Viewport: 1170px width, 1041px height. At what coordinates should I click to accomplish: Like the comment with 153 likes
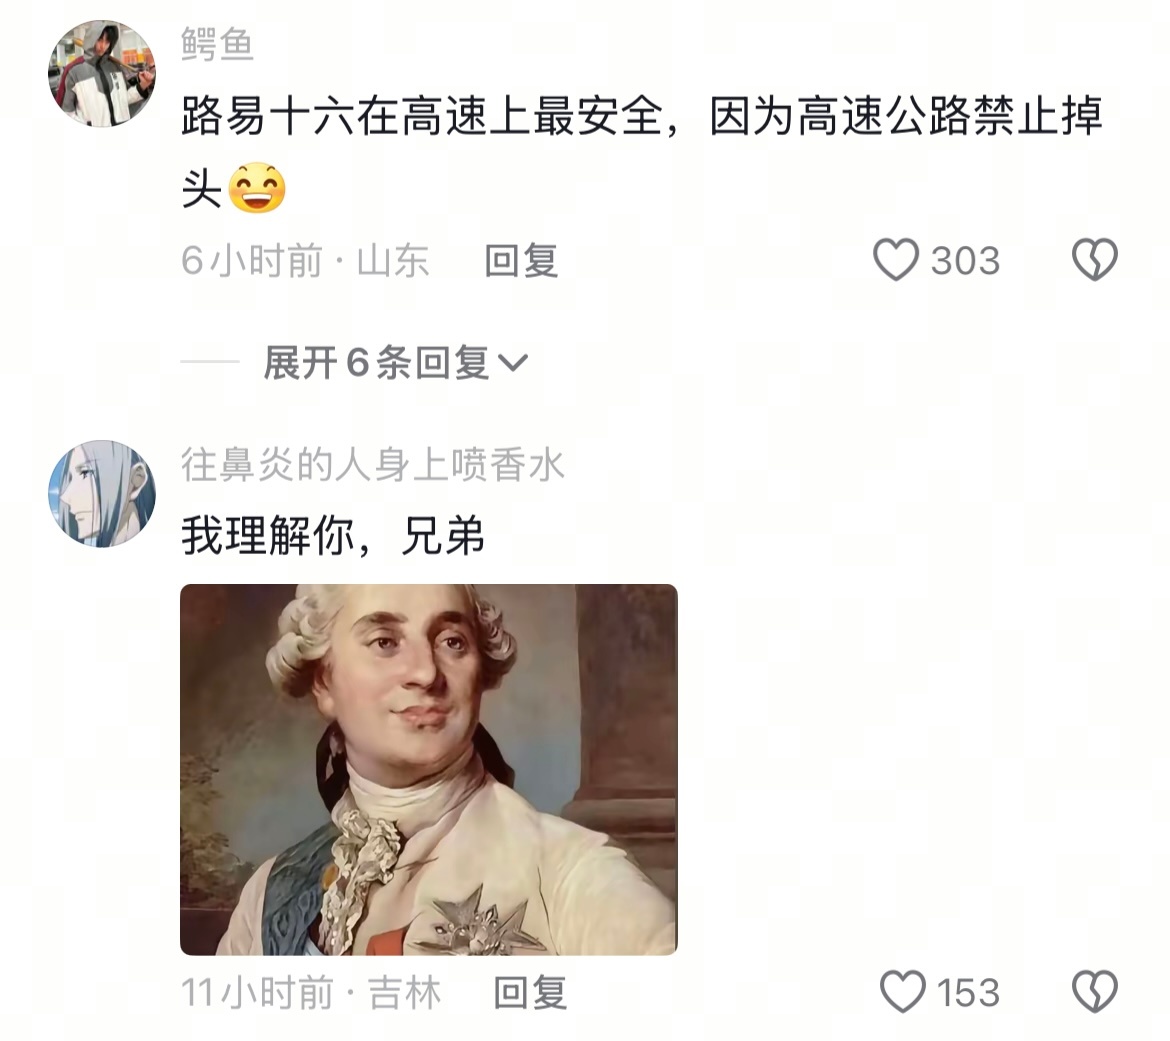click(x=903, y=992)
